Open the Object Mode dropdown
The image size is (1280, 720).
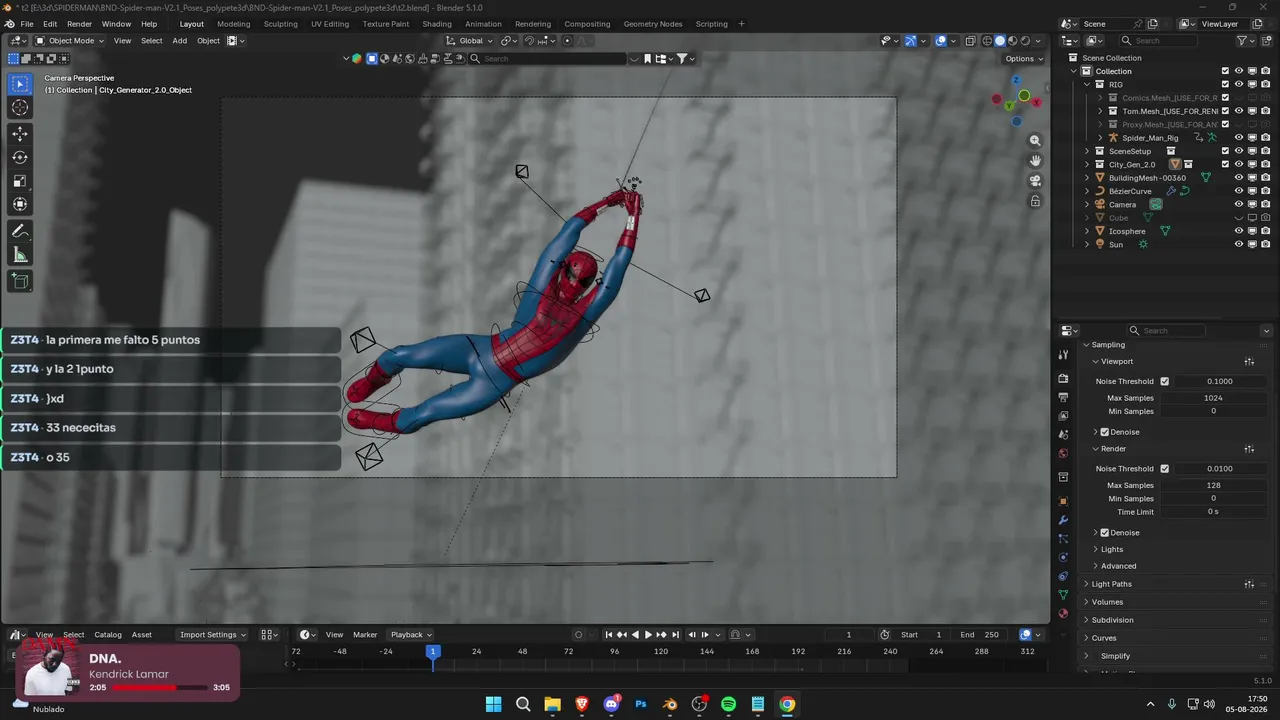[70, 41]
